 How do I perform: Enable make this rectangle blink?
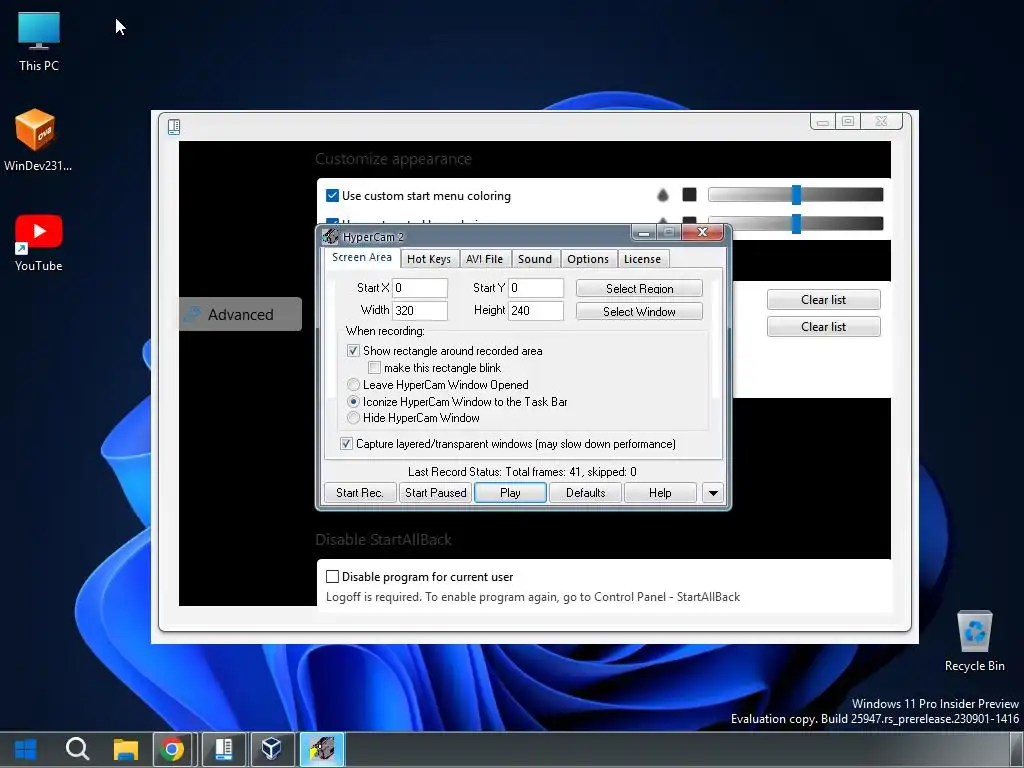[x=374, y=368]
